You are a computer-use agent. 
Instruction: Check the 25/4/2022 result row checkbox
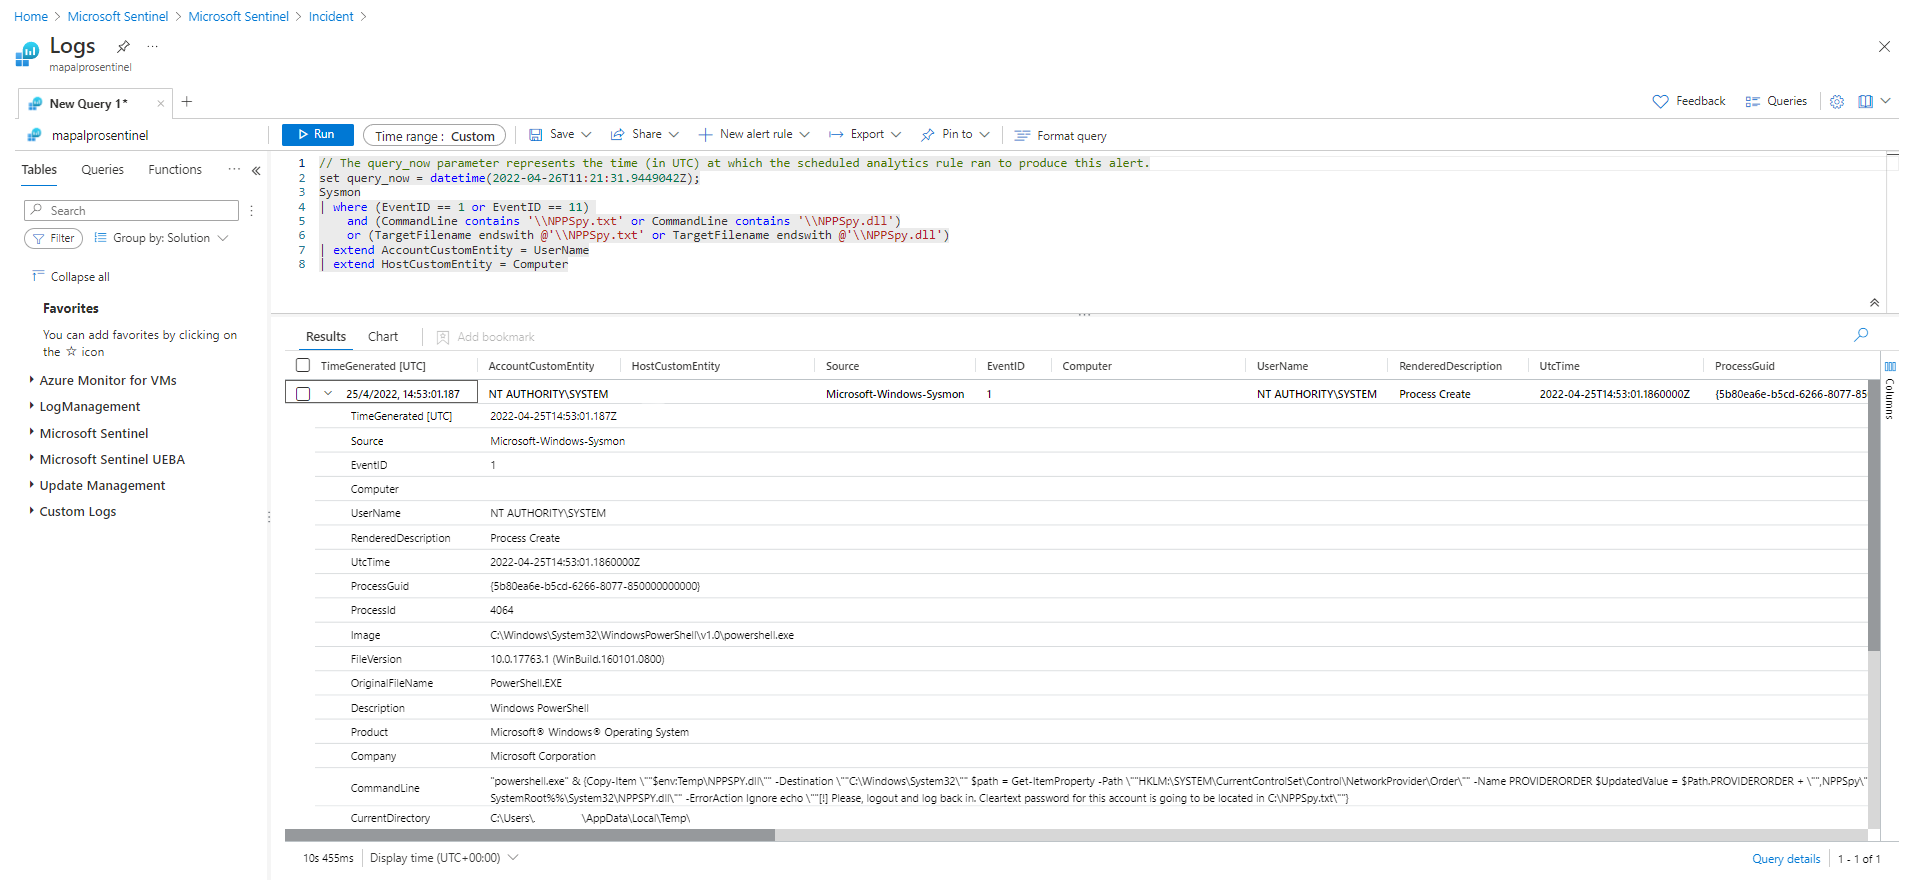tap(303, 394)
